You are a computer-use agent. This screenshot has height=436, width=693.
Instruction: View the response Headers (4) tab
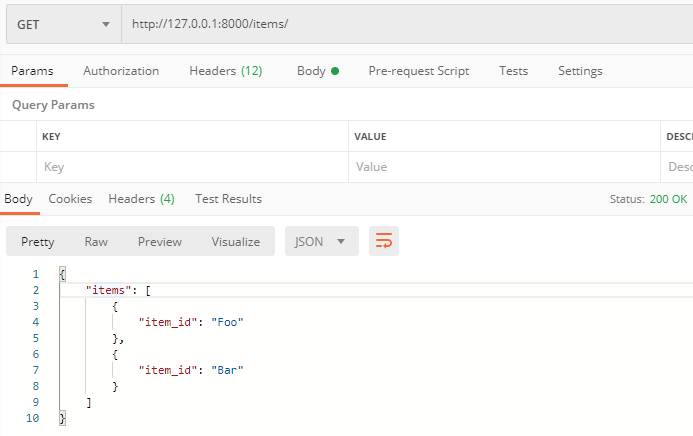click(141, 199)
